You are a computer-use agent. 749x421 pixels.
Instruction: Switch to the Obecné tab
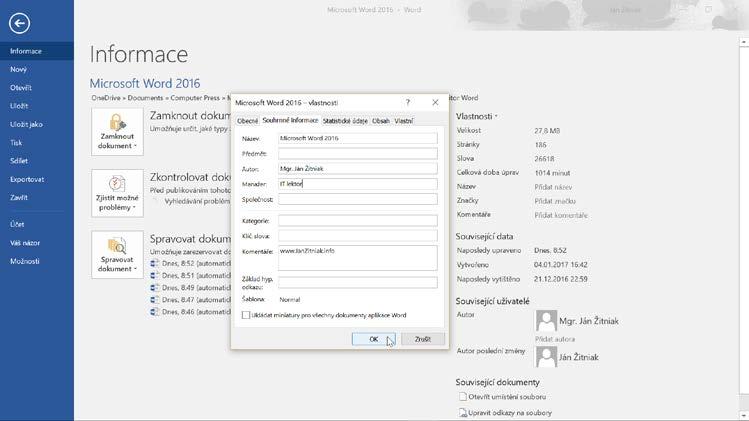(x=247, y=121)
